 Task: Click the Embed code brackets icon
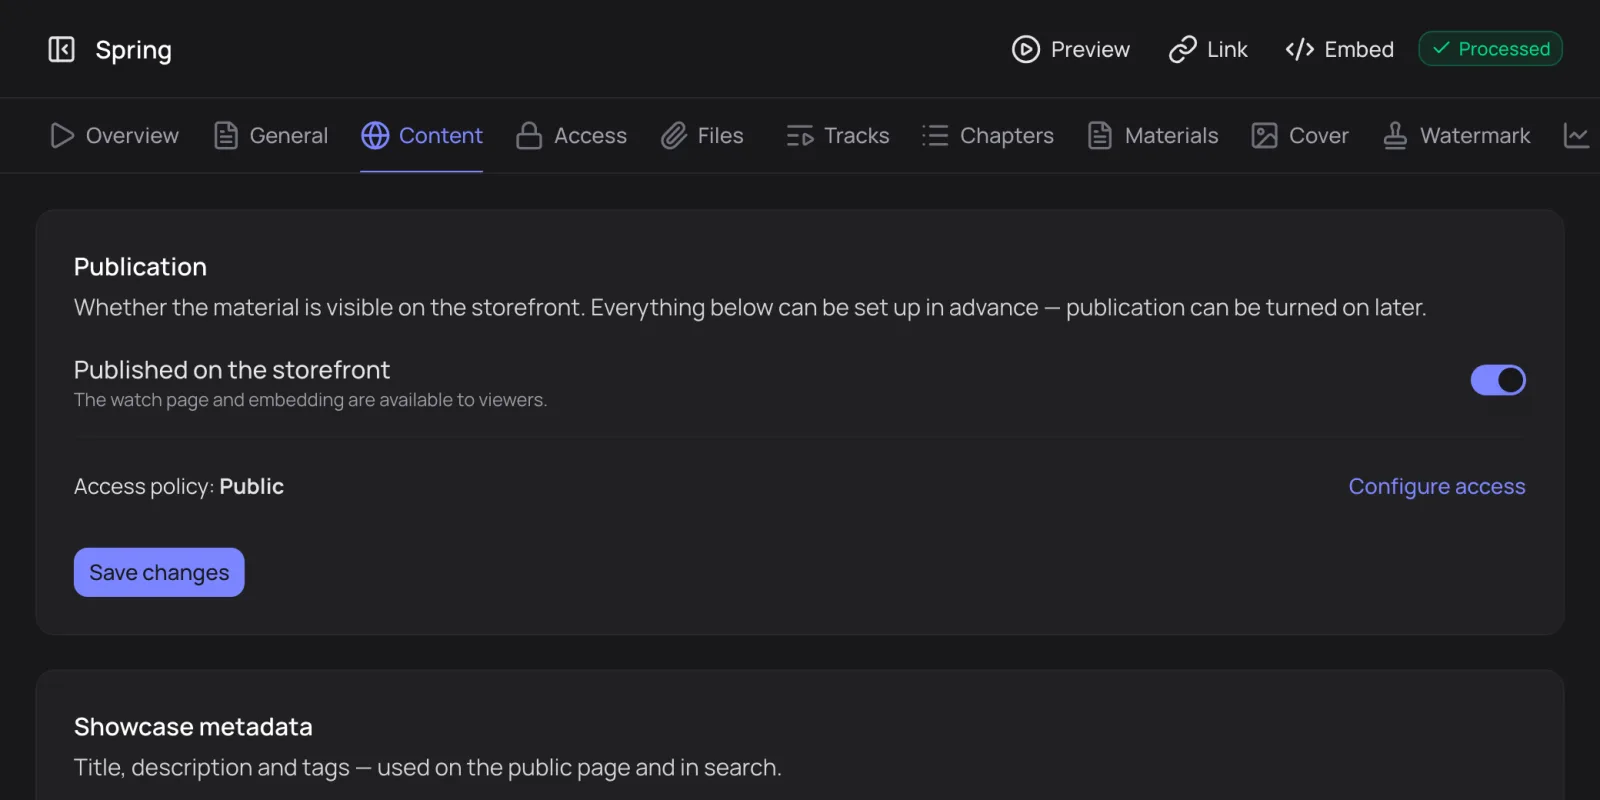1300,49
